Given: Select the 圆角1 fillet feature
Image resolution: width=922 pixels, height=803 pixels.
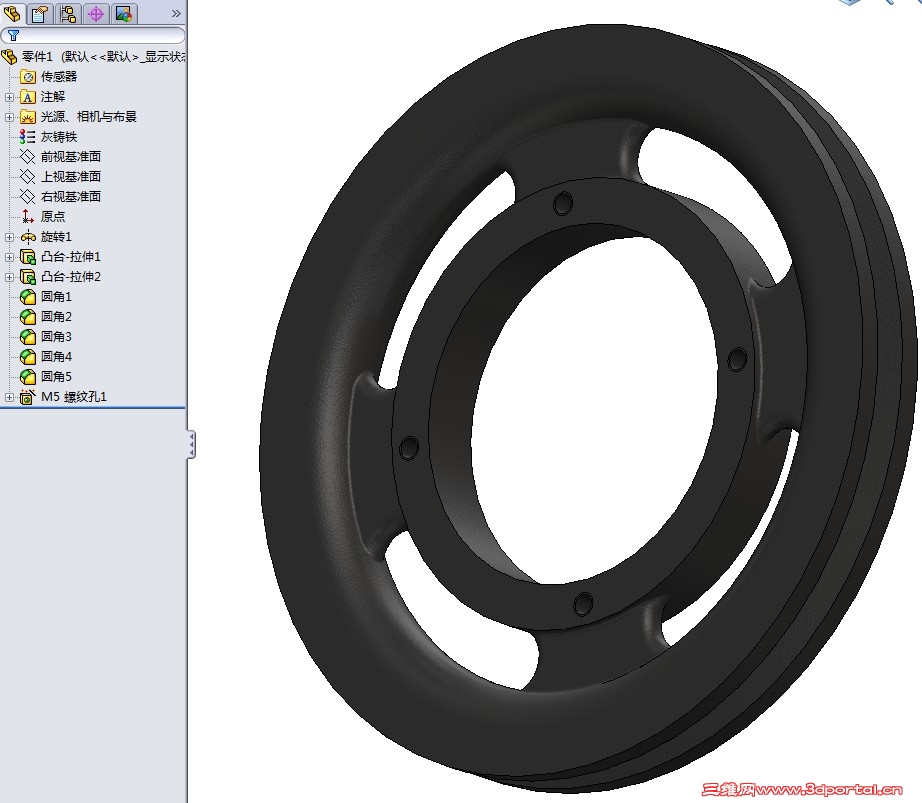Looking at the screenshot, I should pyautogui.click(x=56, y=297).
